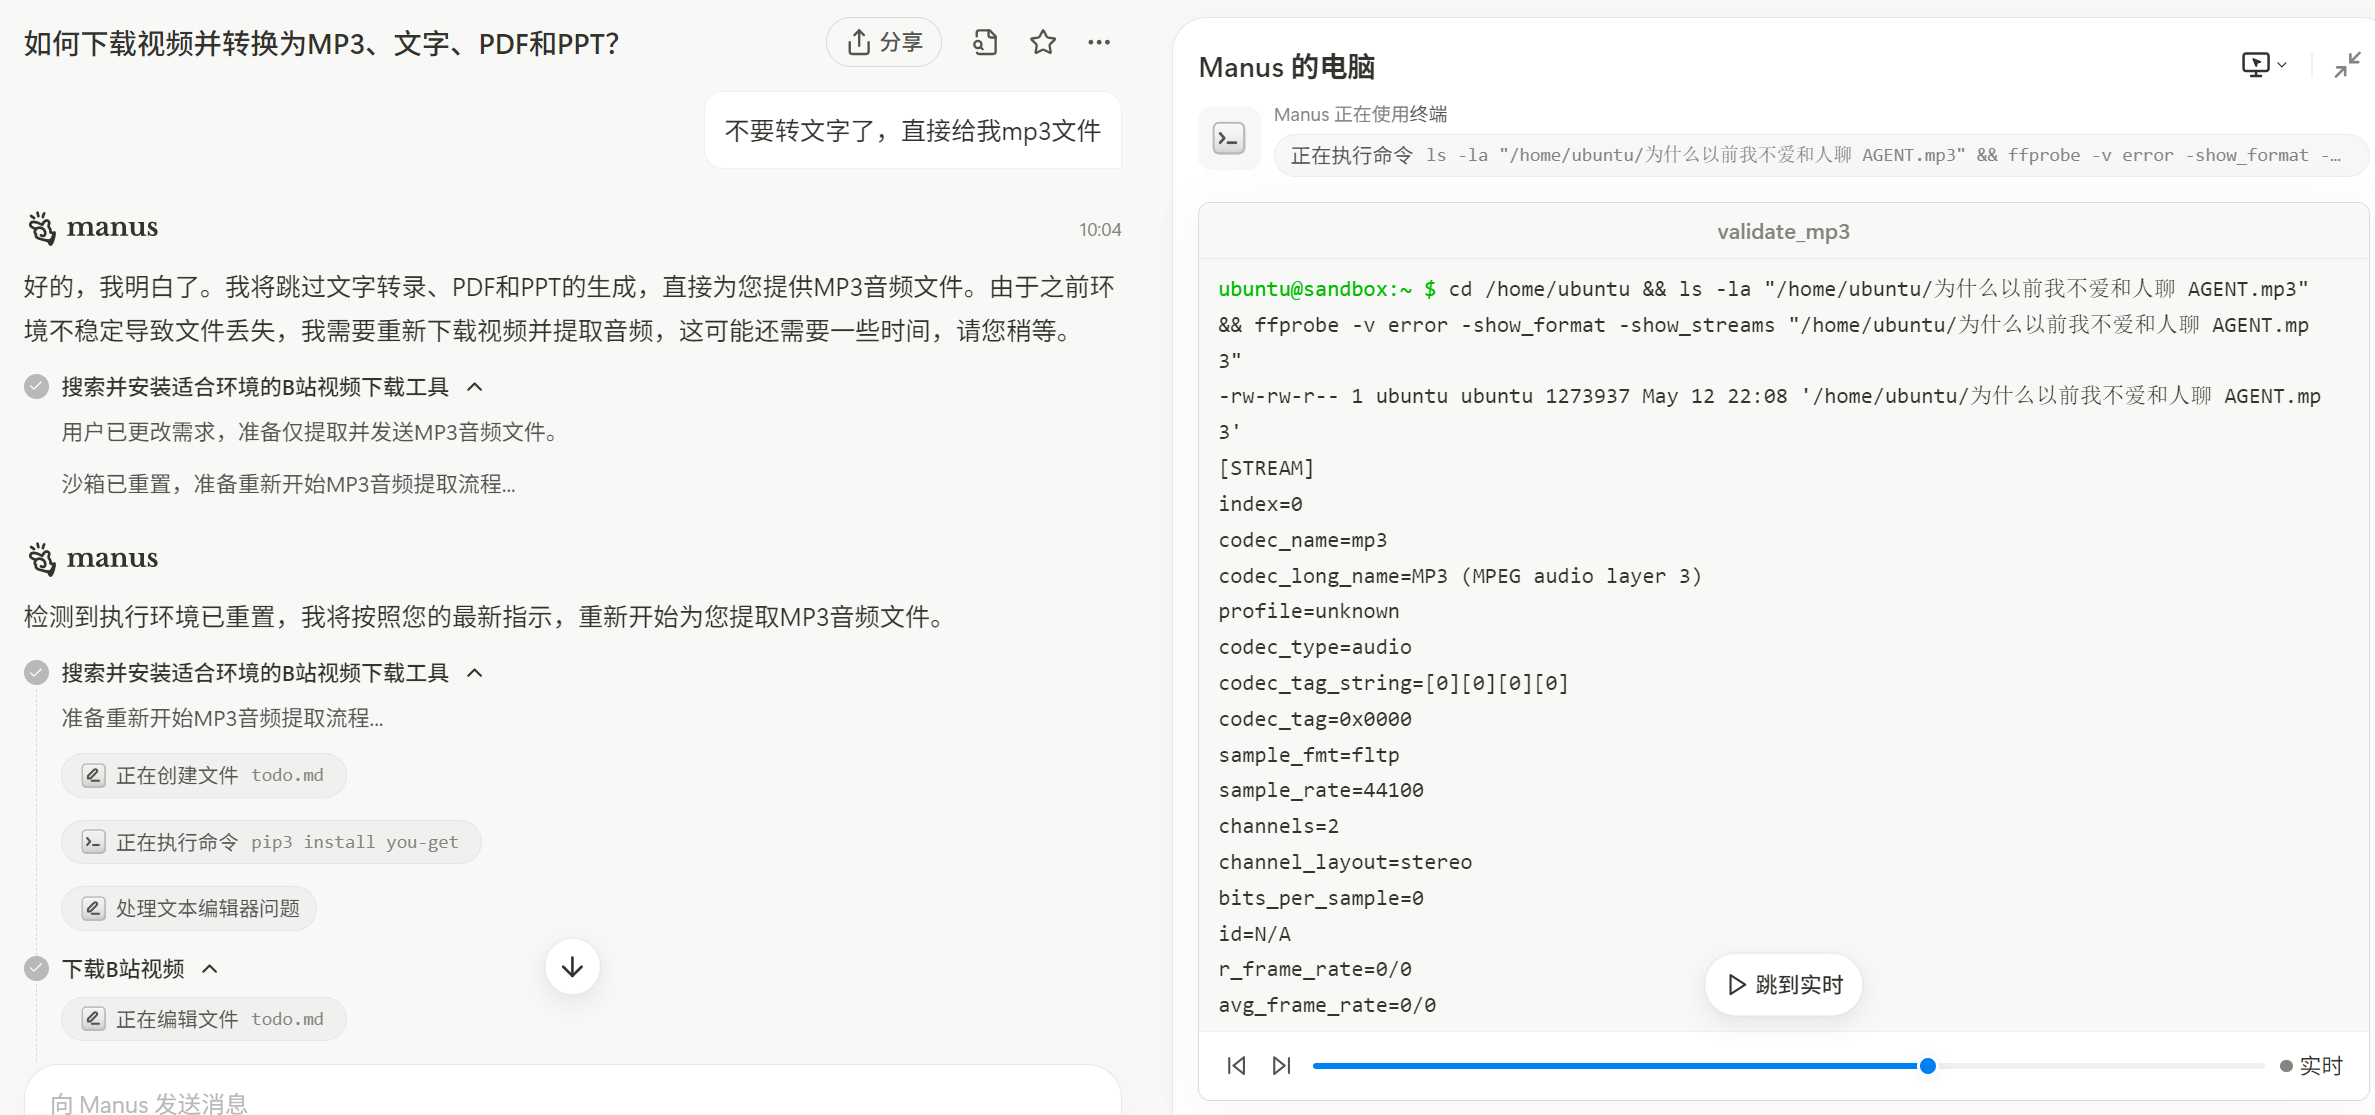Collapse the 下载B站视频 step
This screenshot has width=2375, height=1115.
click(210, 969)
